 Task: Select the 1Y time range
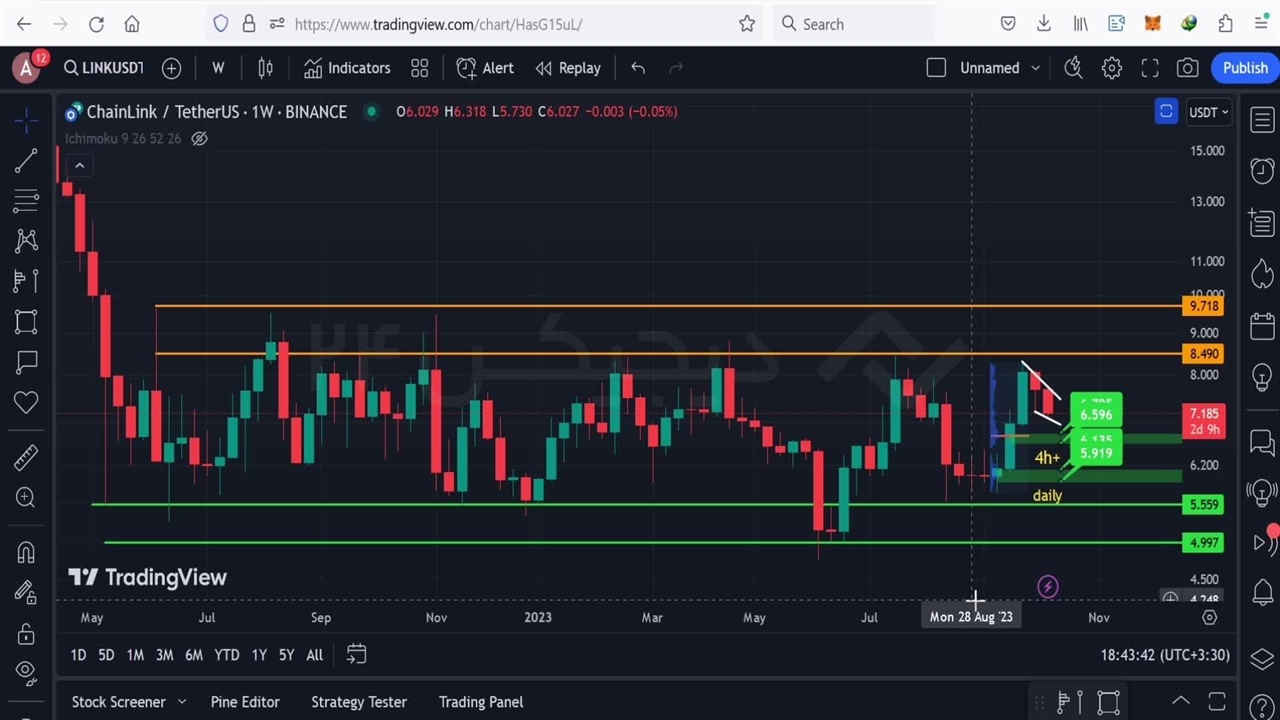tap(259, 655)
